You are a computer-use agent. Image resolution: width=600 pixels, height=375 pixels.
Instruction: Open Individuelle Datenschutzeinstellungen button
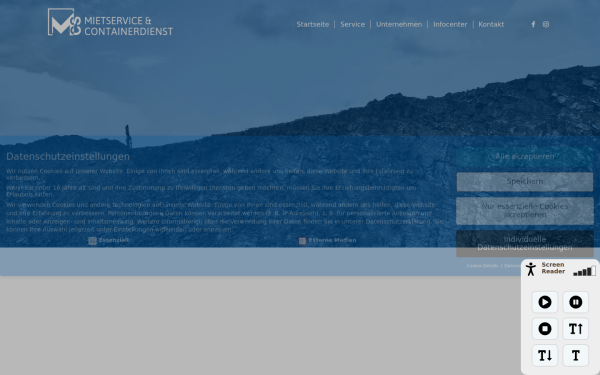[x=525, y=243]
